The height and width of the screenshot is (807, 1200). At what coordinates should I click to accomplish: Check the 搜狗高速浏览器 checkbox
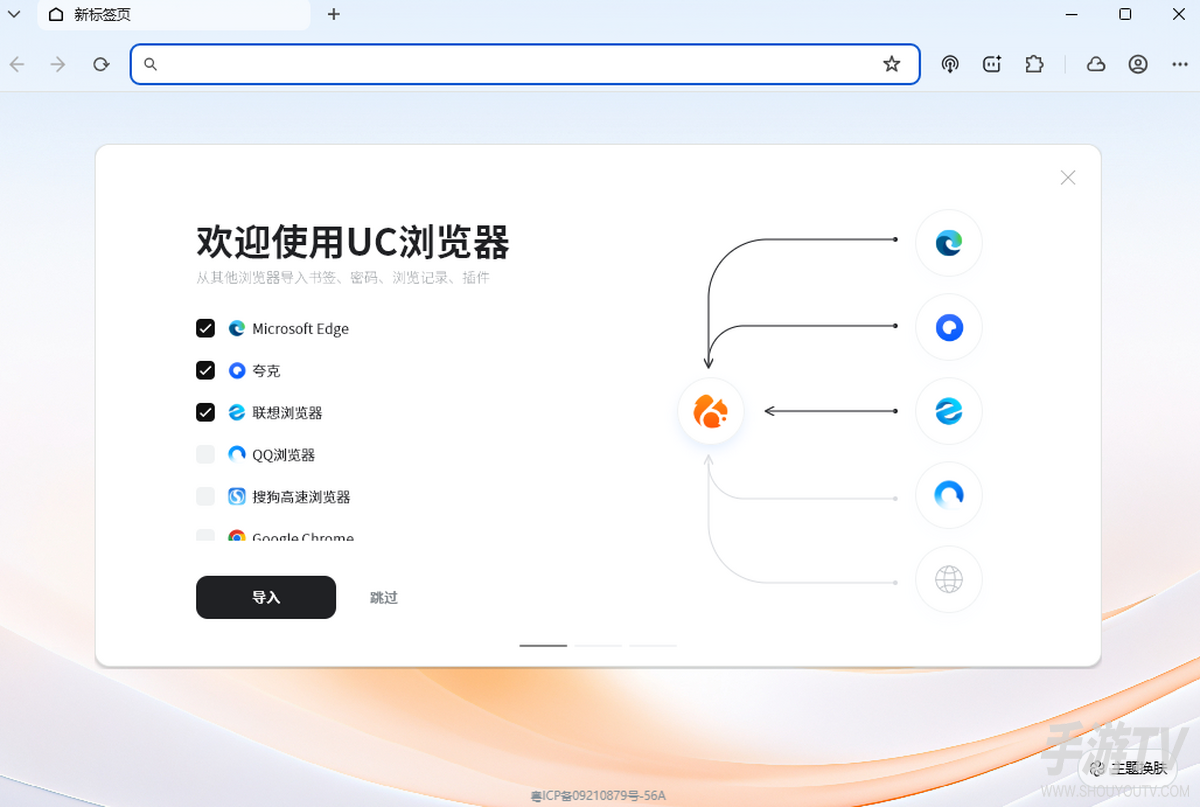(x=205, y=496)
